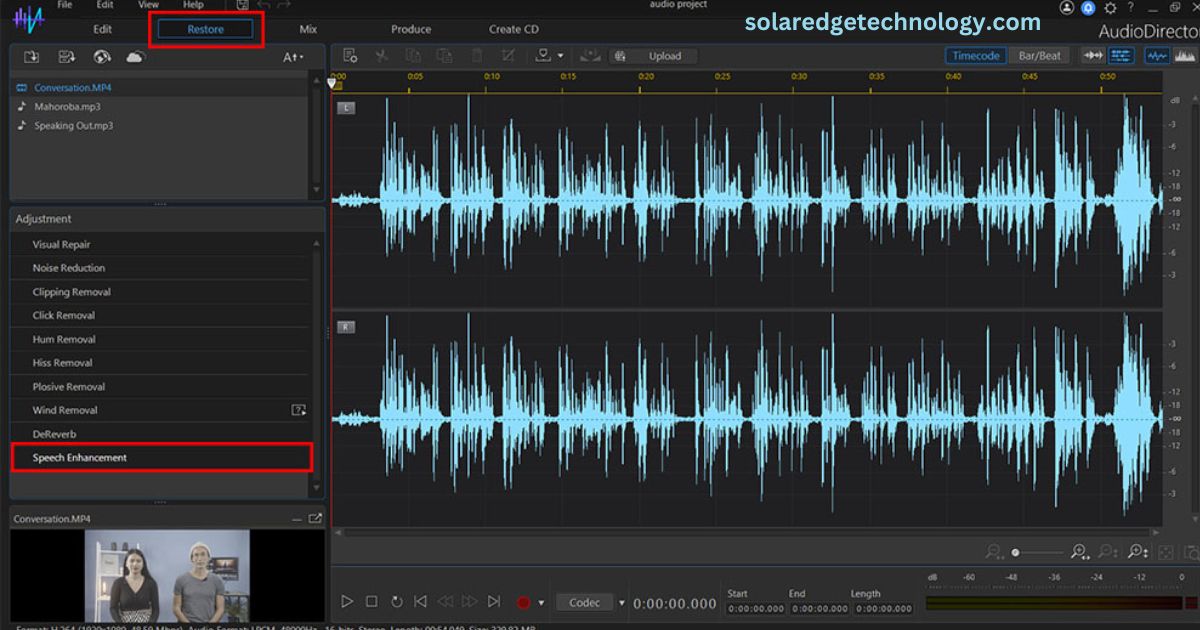Click the Conversation.MP4 video preview thumbnail
This screenshot has height=630, width=1200.
click(x=167, y=575)
